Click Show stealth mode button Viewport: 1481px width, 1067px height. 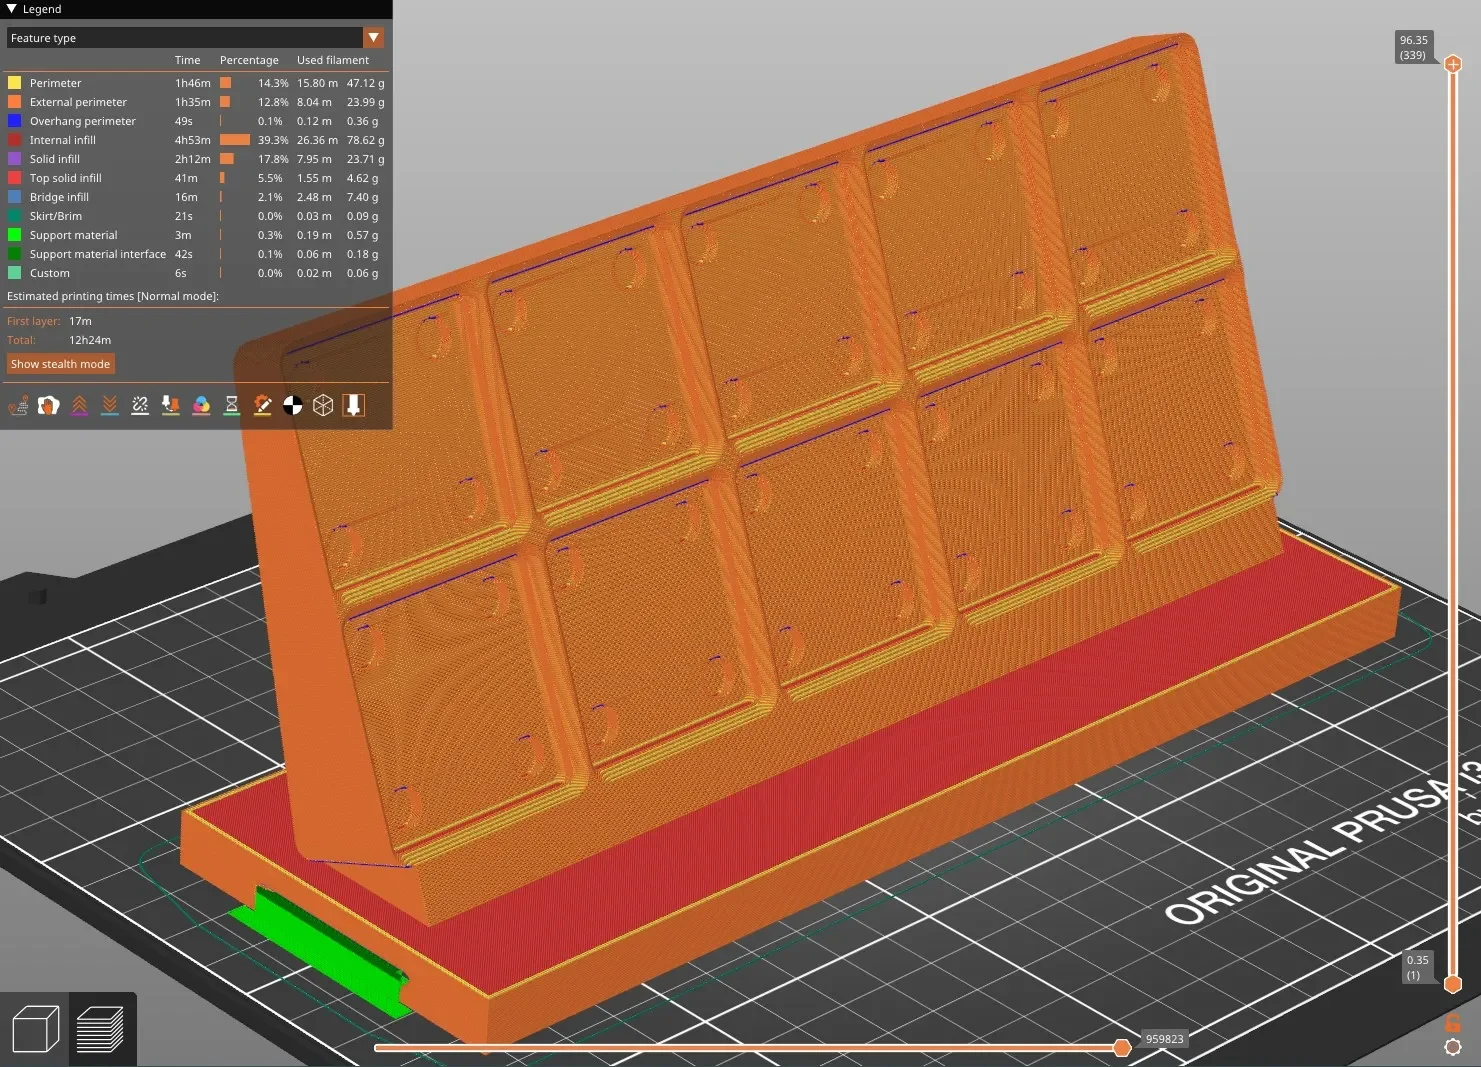click(x=61, y=364)
